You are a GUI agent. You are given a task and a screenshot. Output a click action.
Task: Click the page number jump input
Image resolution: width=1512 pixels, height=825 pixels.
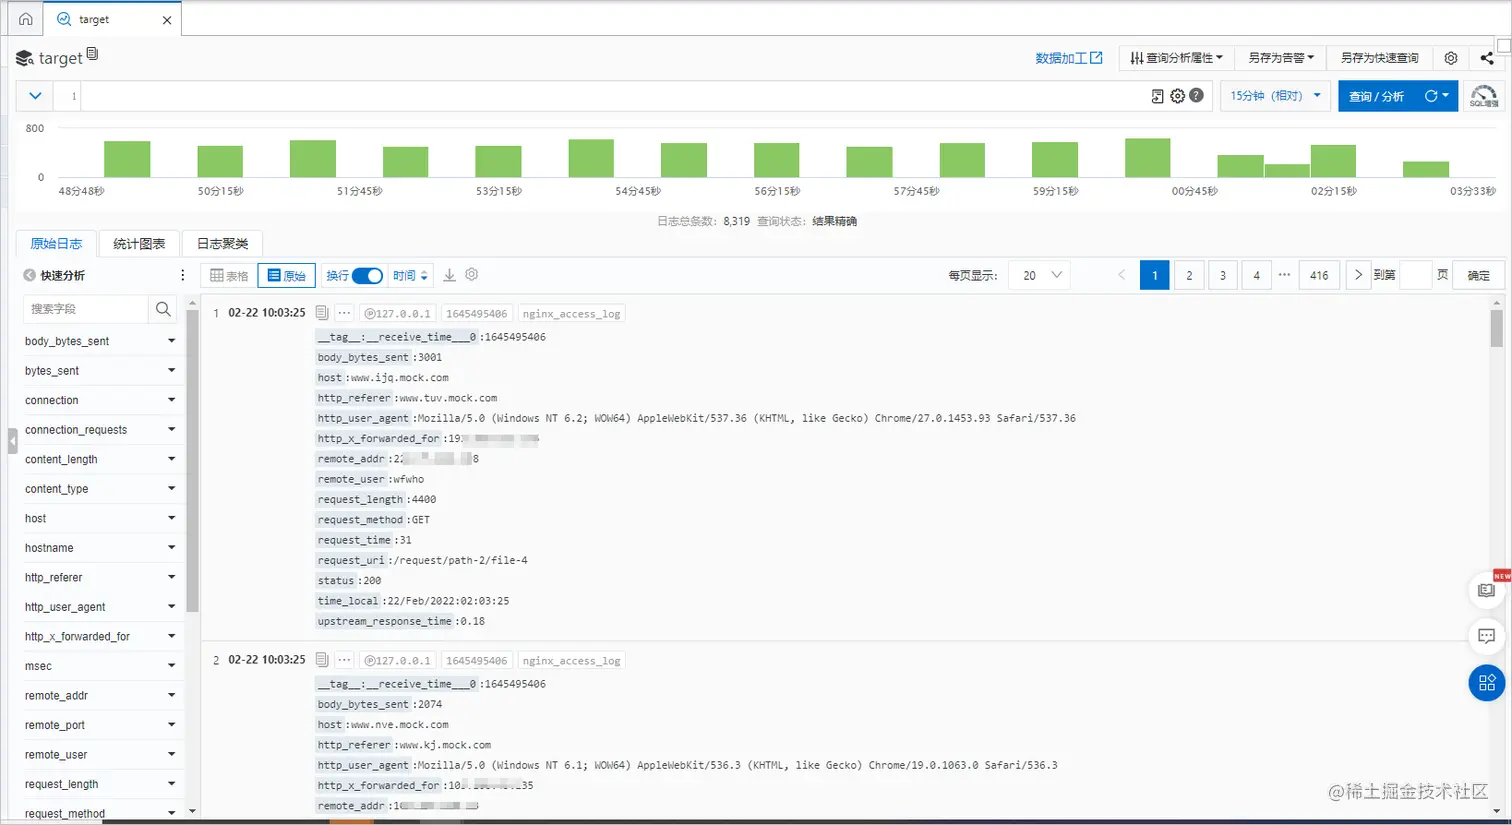pyautogui.click(x=1415, y=275)
